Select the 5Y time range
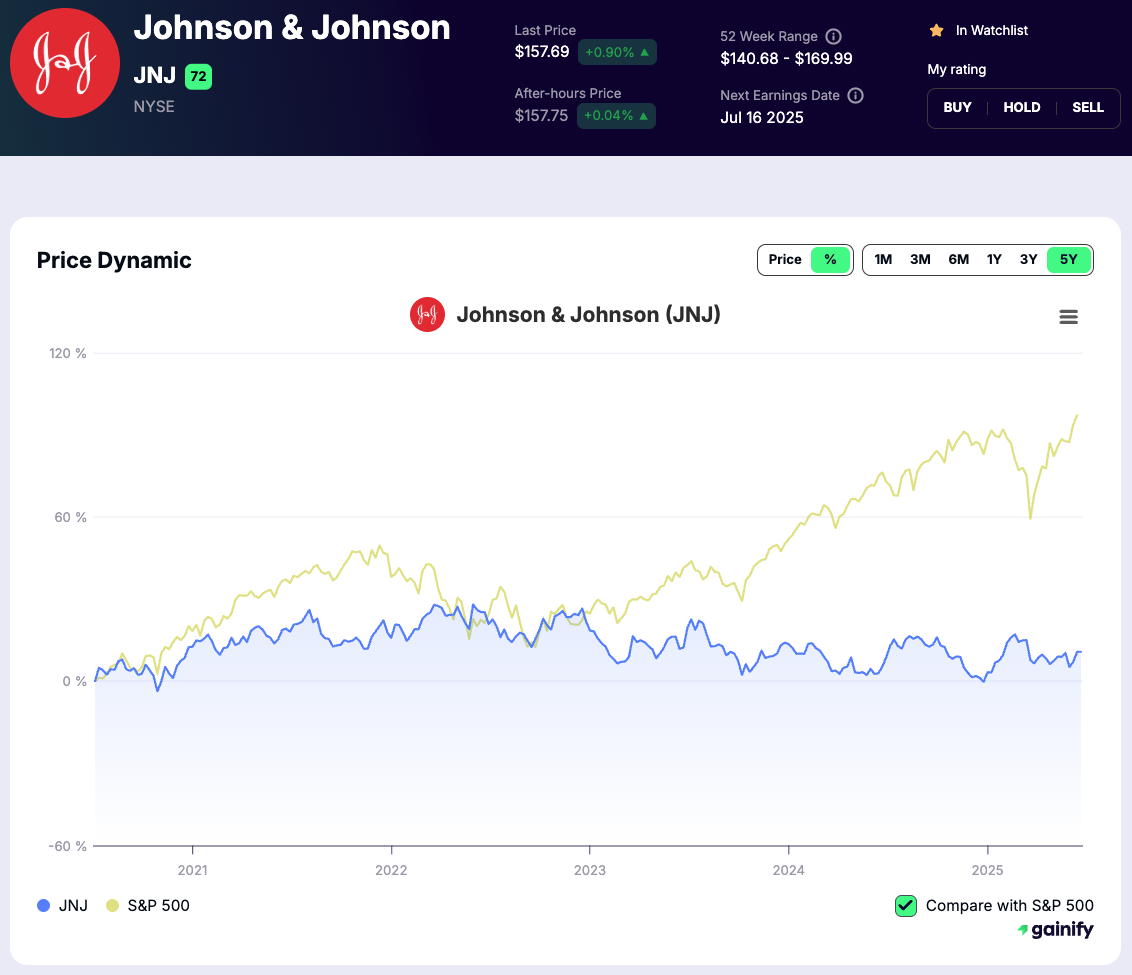The width and height of the screenshot is (1132, 975). (1068, 260)
